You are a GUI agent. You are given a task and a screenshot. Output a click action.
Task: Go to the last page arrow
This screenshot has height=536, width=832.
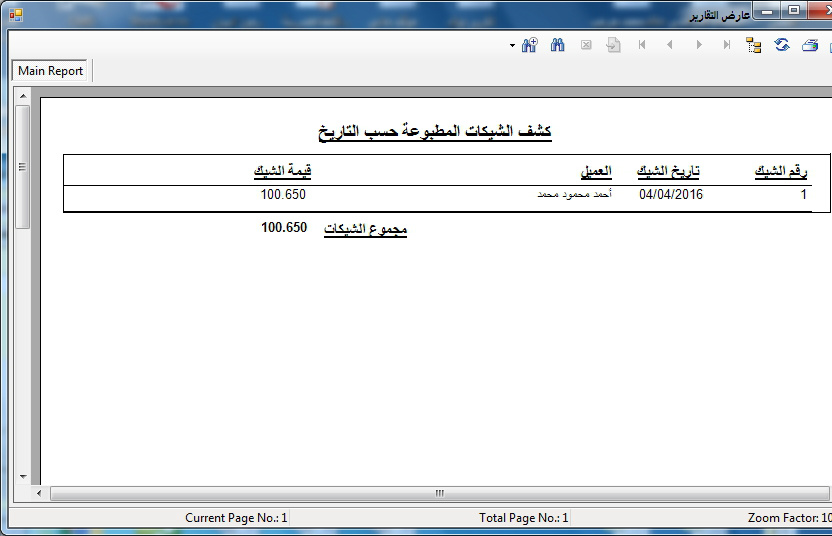pos(727,45)
